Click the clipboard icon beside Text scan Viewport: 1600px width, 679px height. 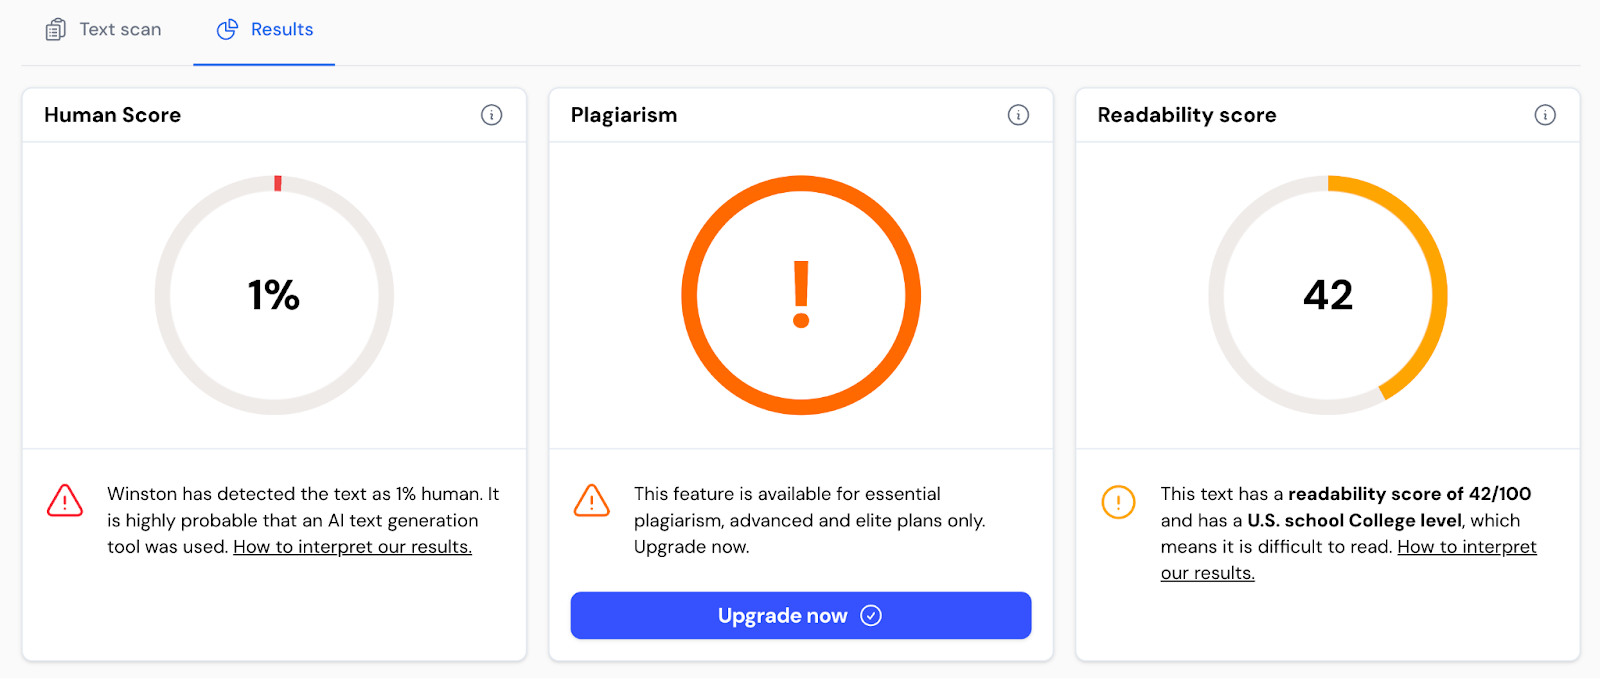point(55,29)
